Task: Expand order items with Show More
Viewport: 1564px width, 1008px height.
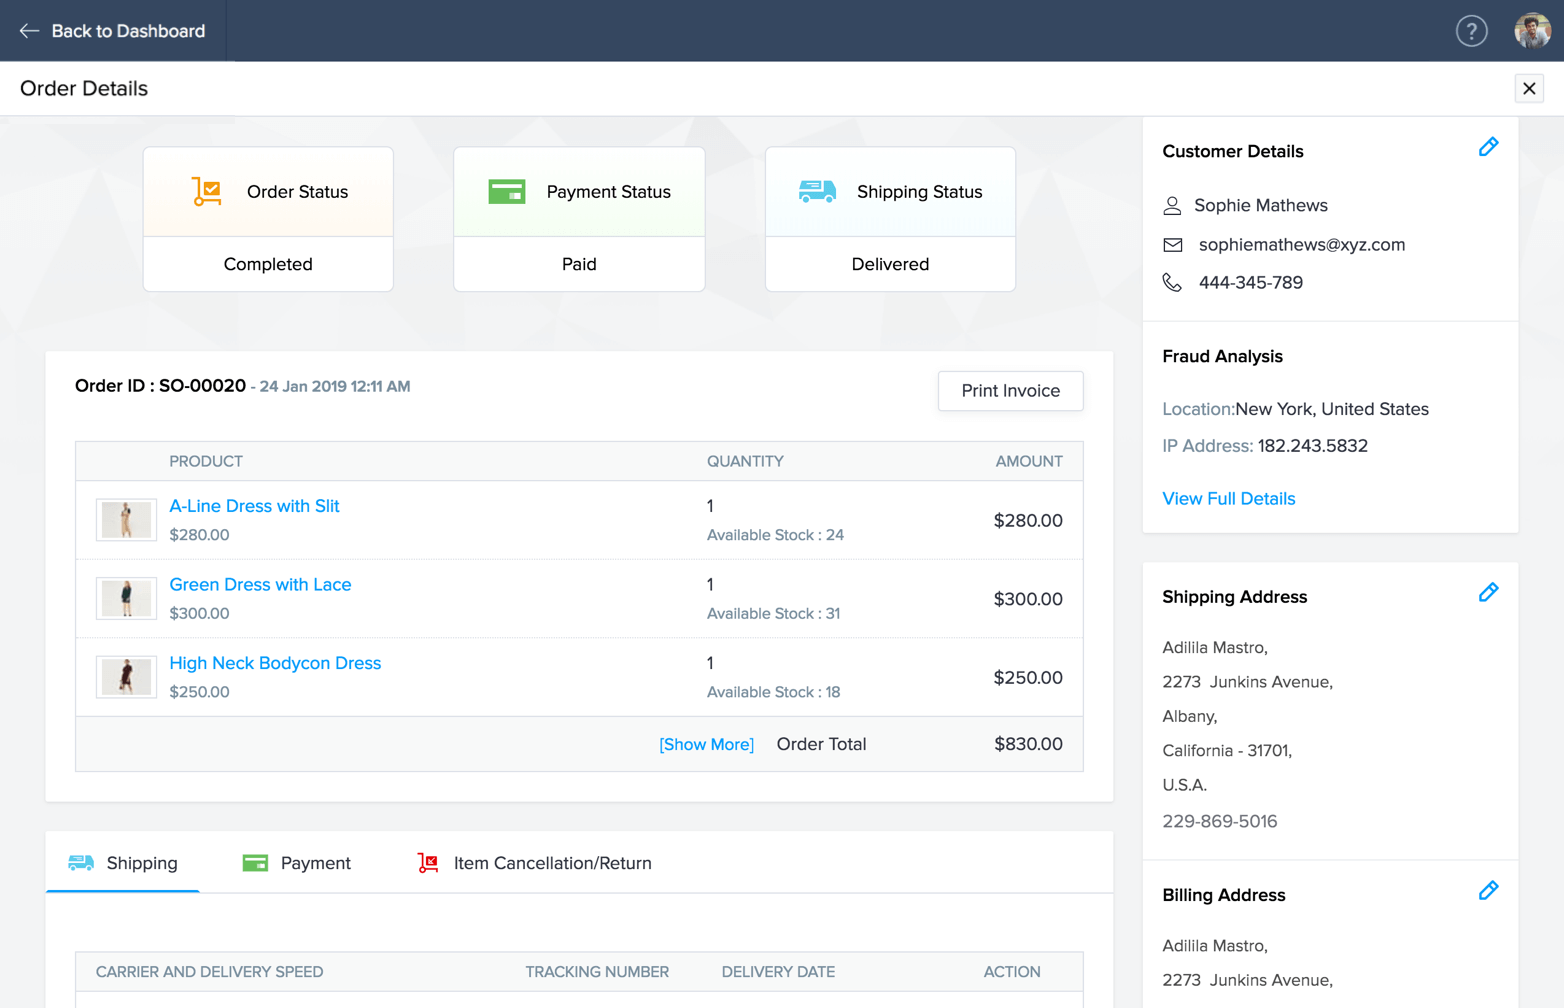Action: coord(706,745)
